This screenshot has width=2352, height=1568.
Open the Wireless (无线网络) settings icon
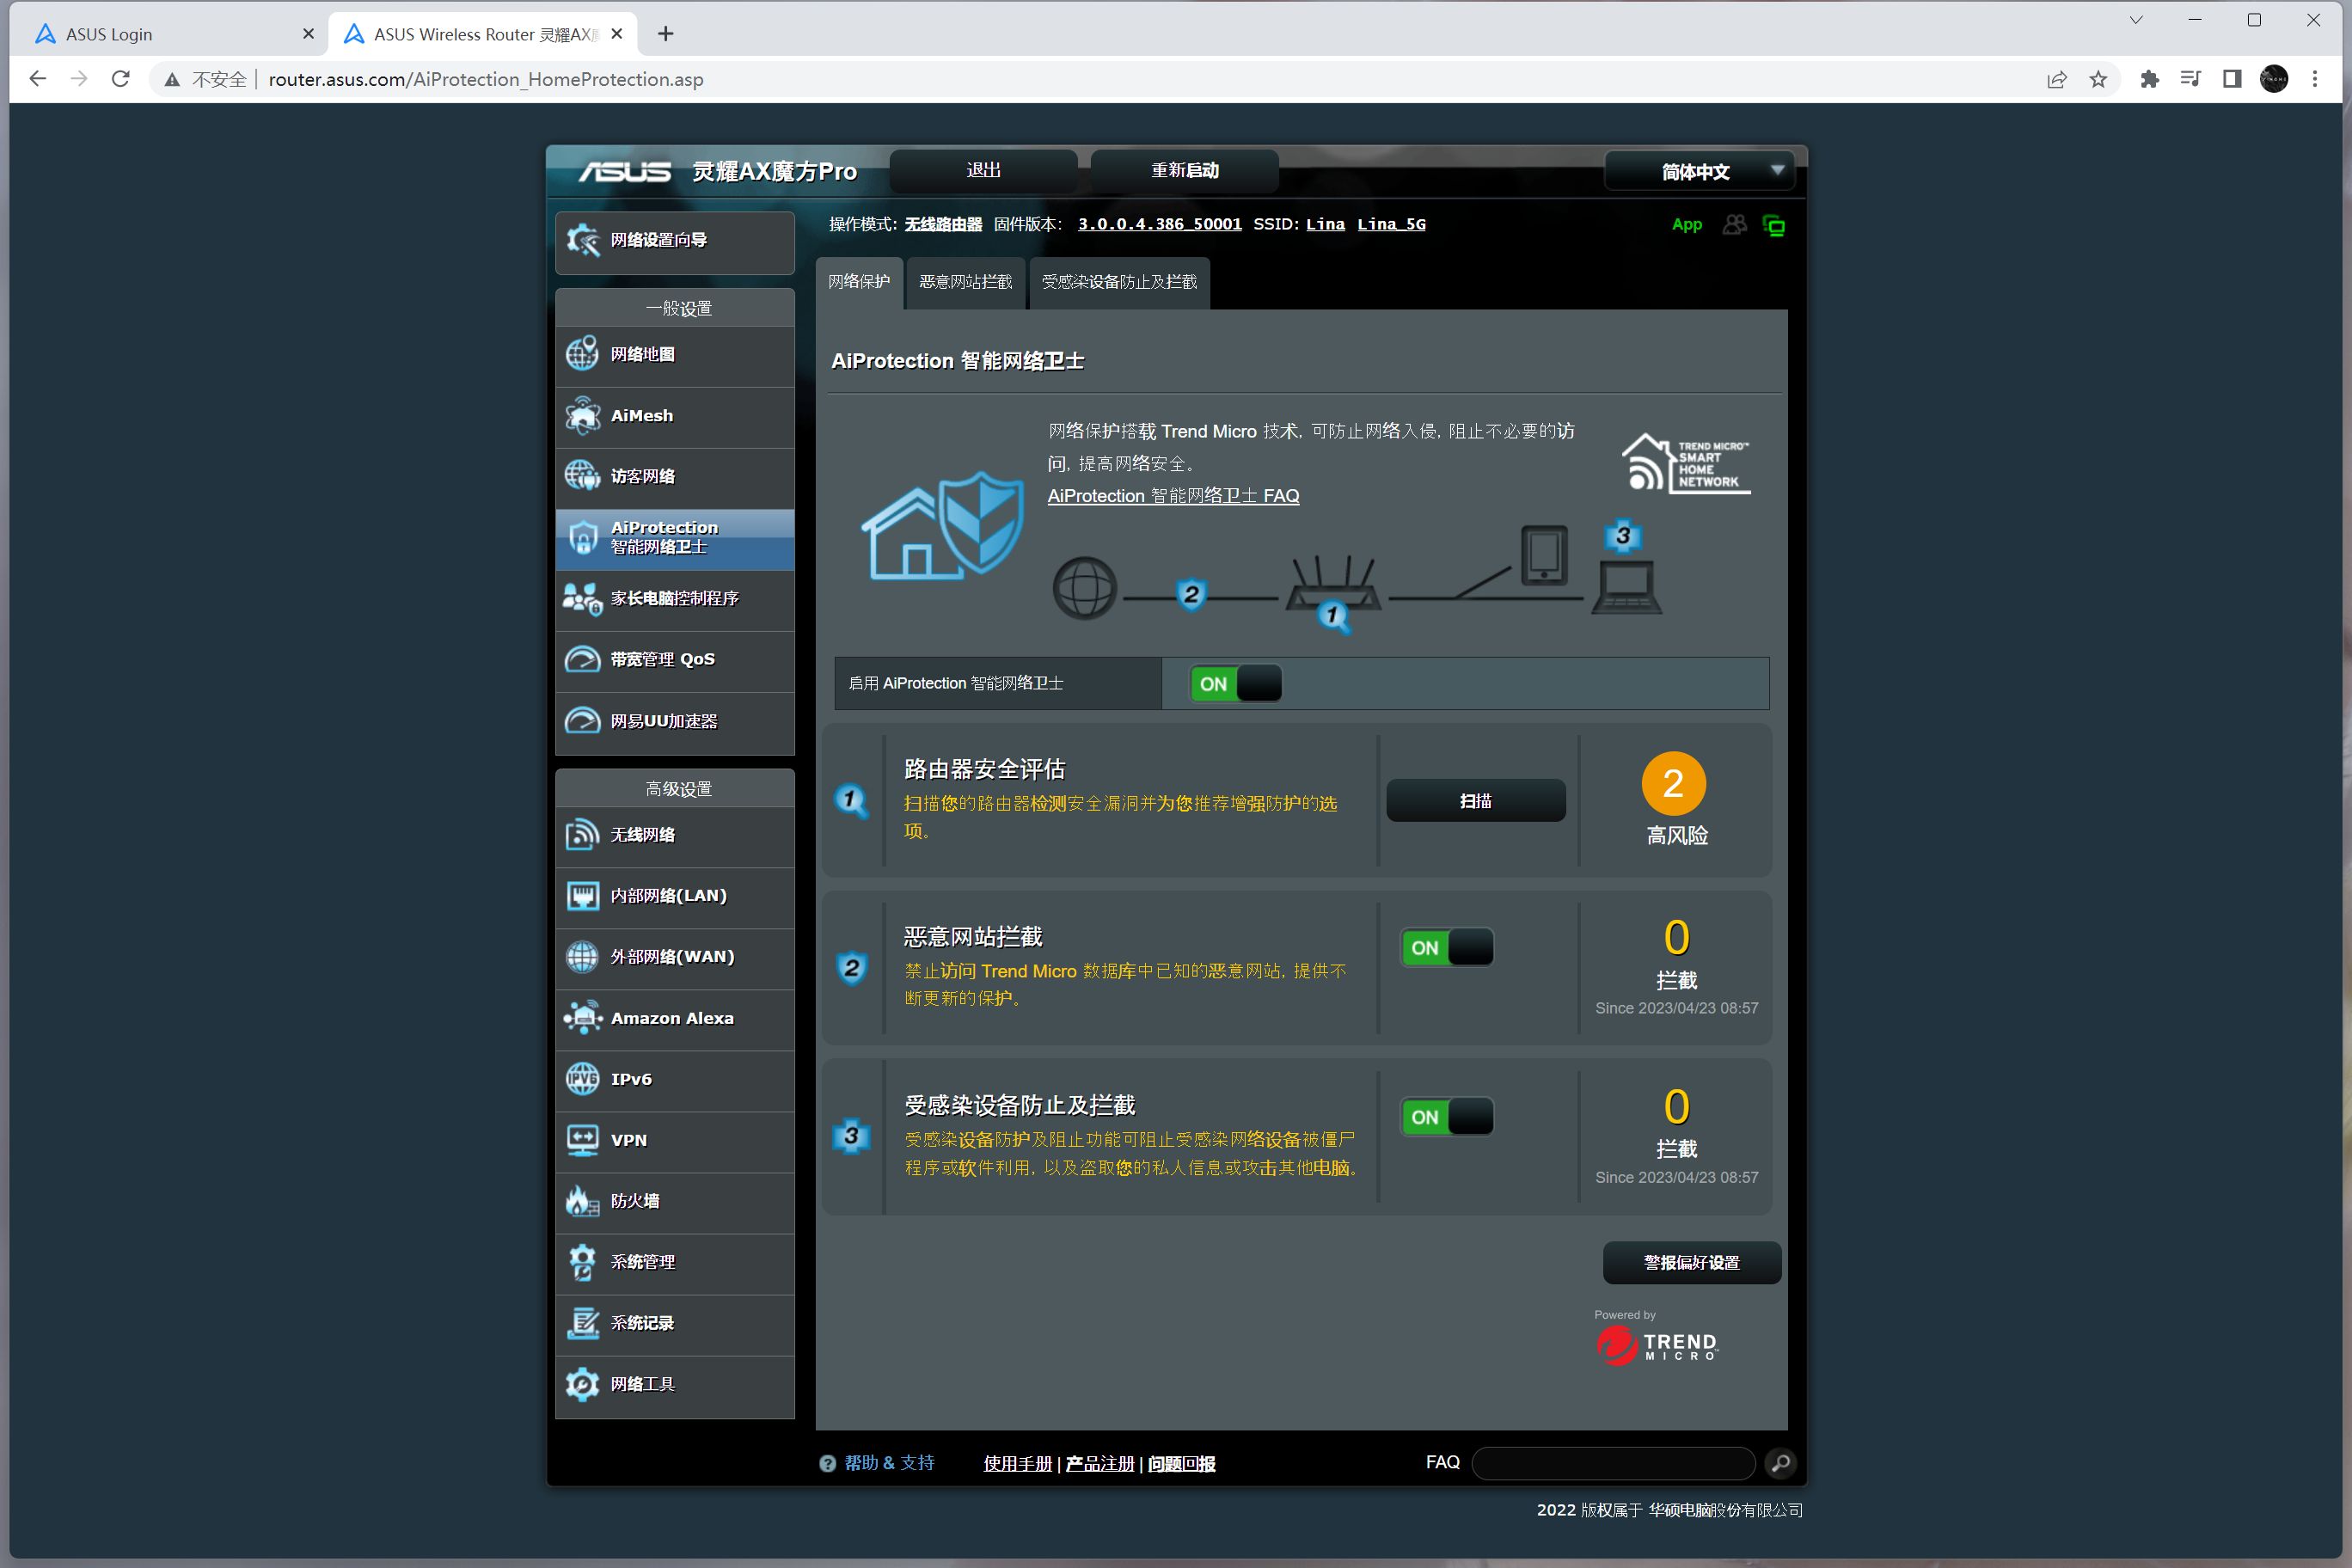click(x=582, y=834)
